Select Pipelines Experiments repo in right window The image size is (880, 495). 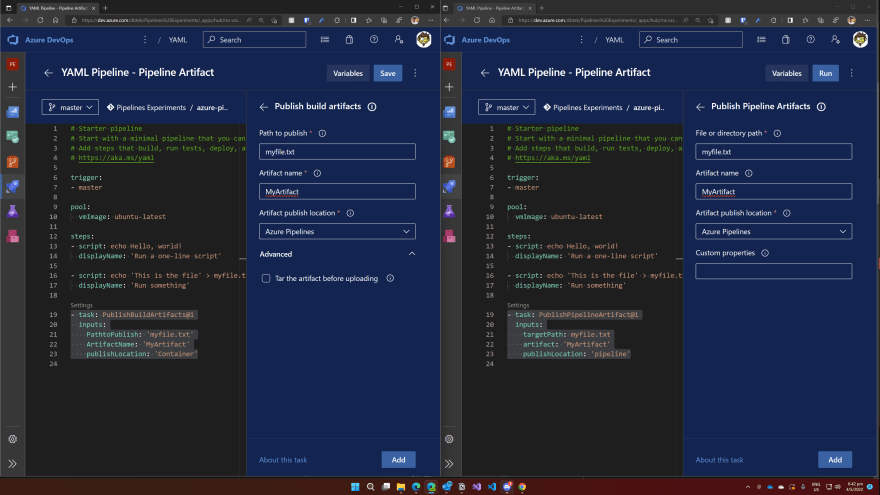pyautogui.click(x=583, y=107)
